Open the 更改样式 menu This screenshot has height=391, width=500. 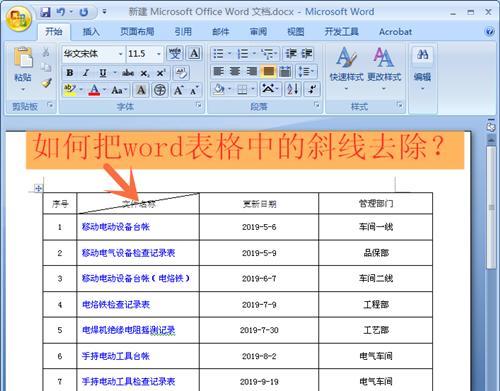(x=384, y=69)
